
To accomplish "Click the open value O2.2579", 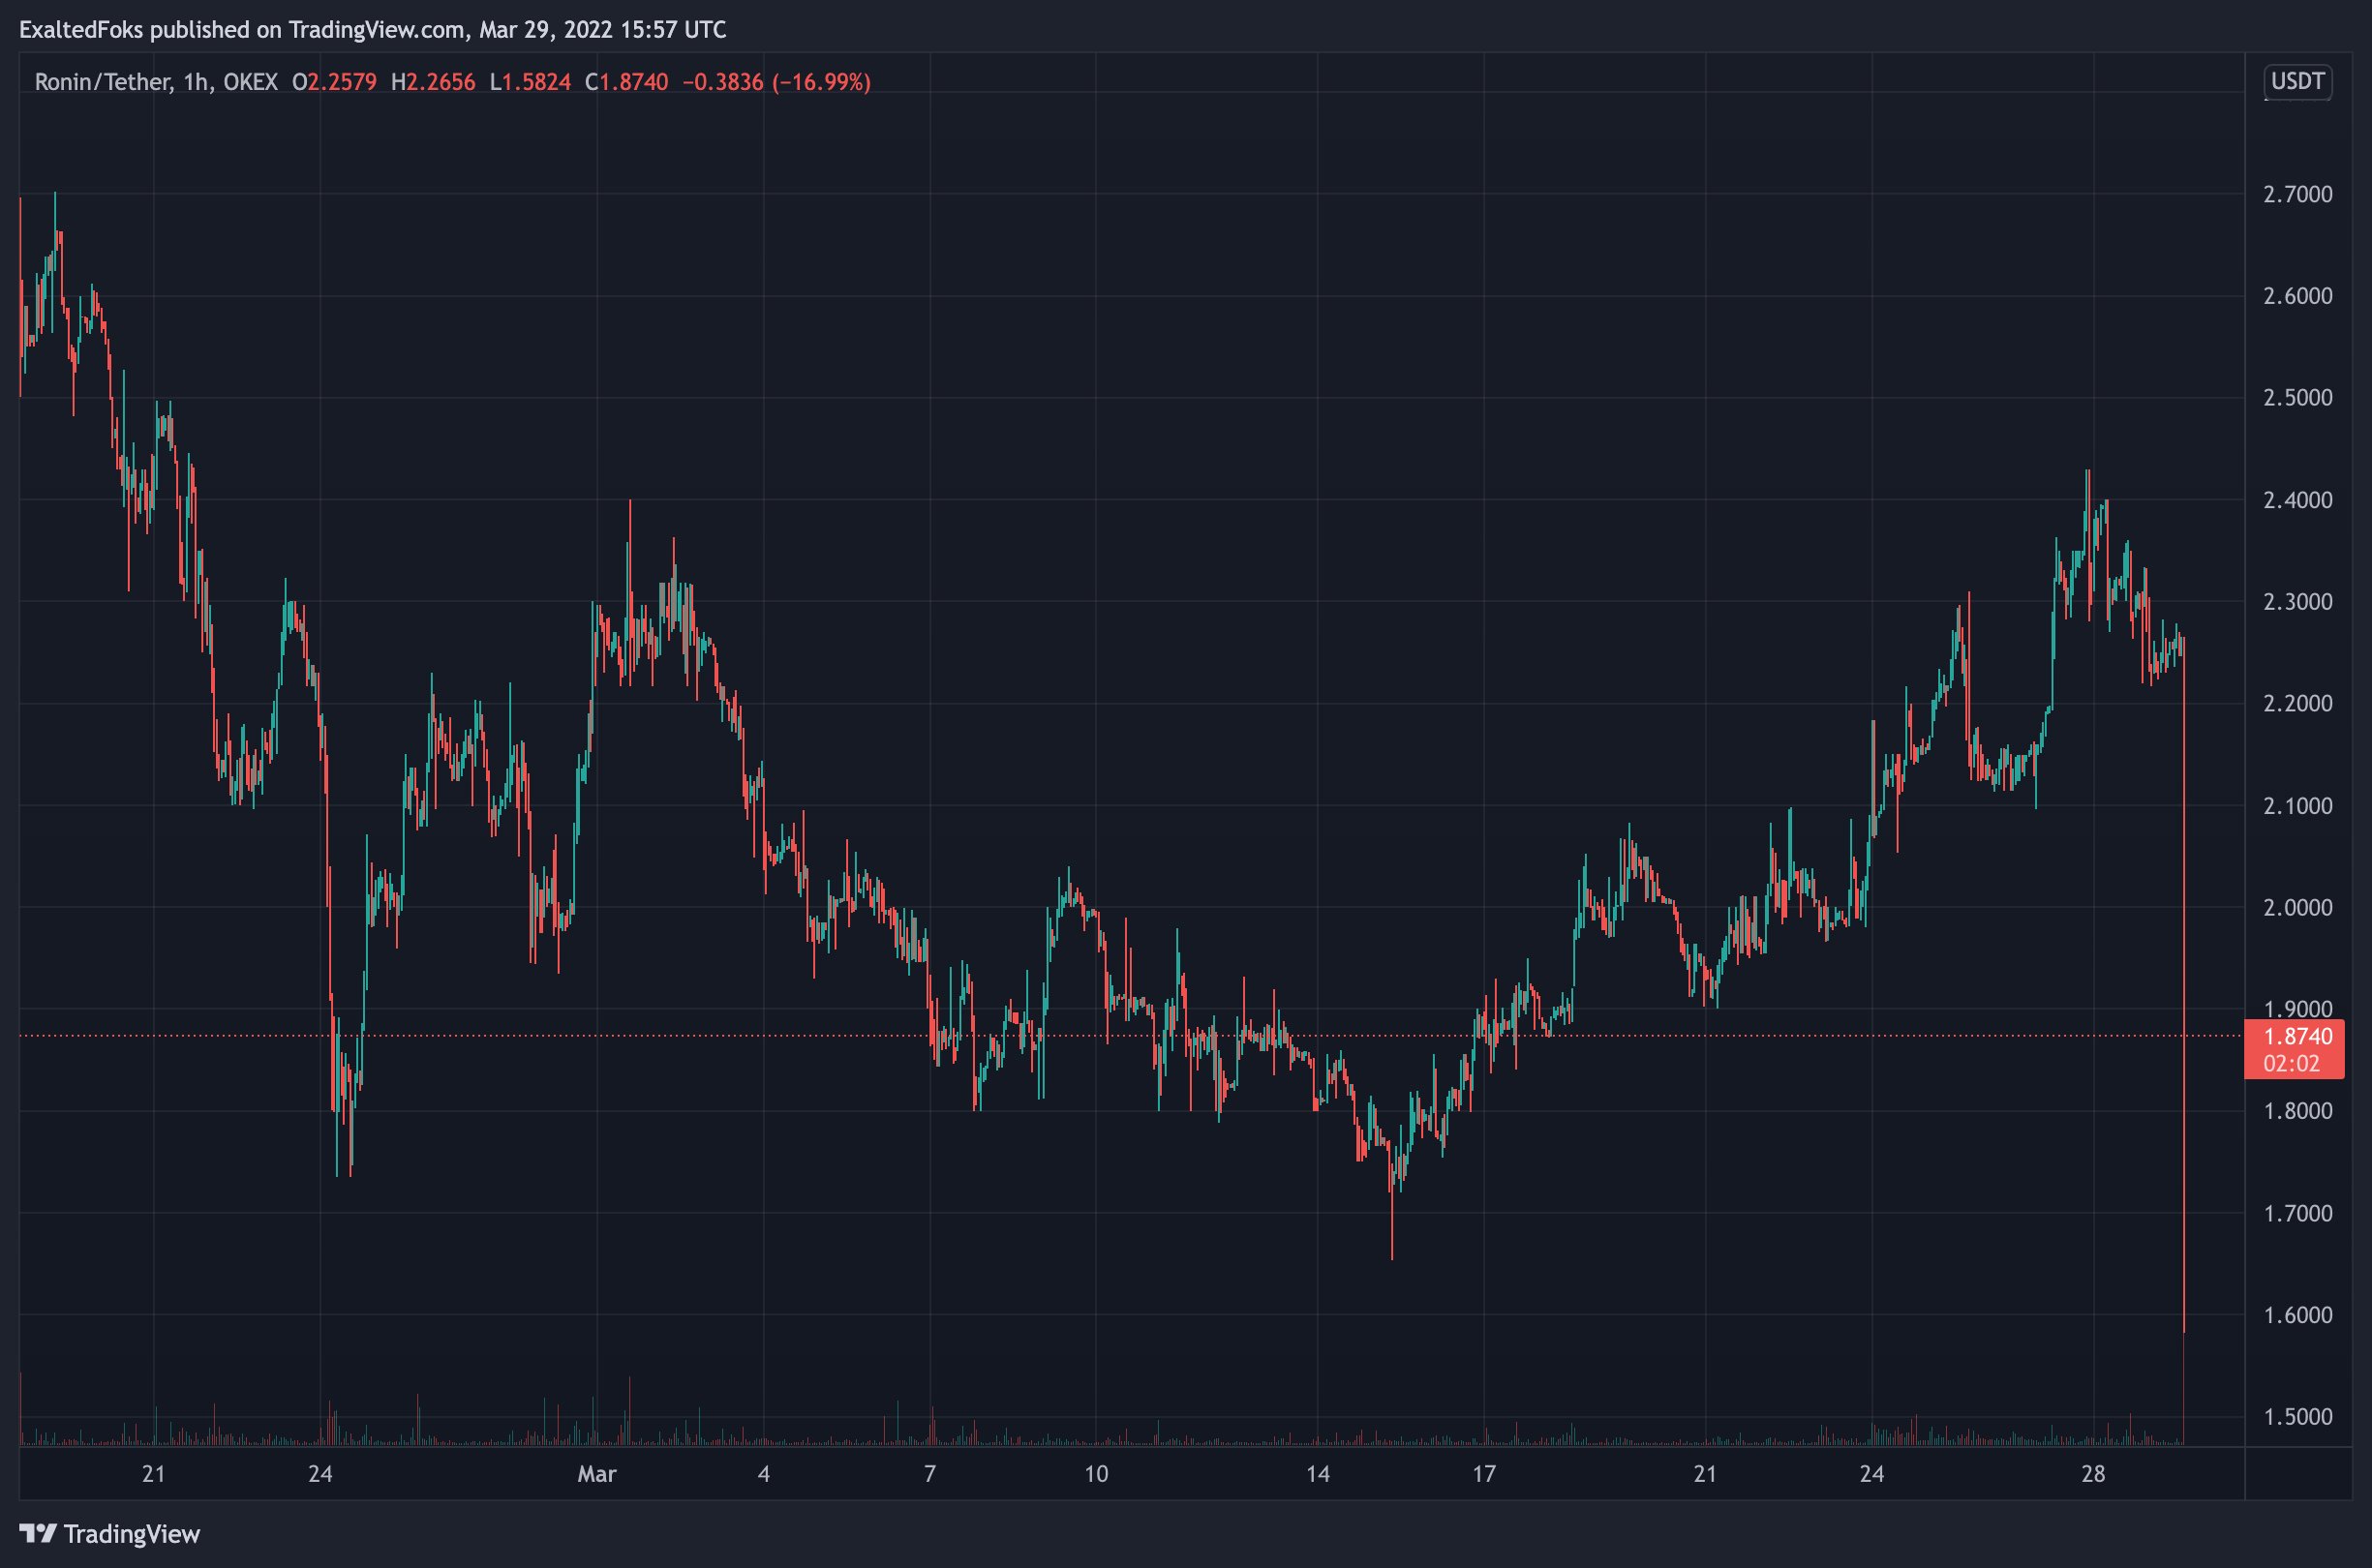I will (334, 82).
